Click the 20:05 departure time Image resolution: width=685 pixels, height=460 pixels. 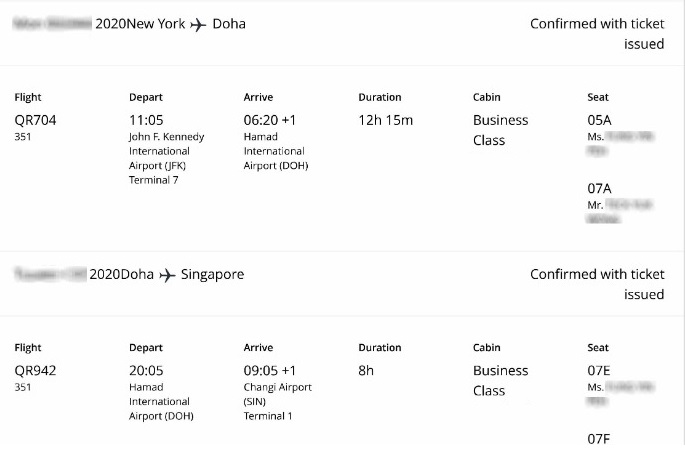coord(146,371)
